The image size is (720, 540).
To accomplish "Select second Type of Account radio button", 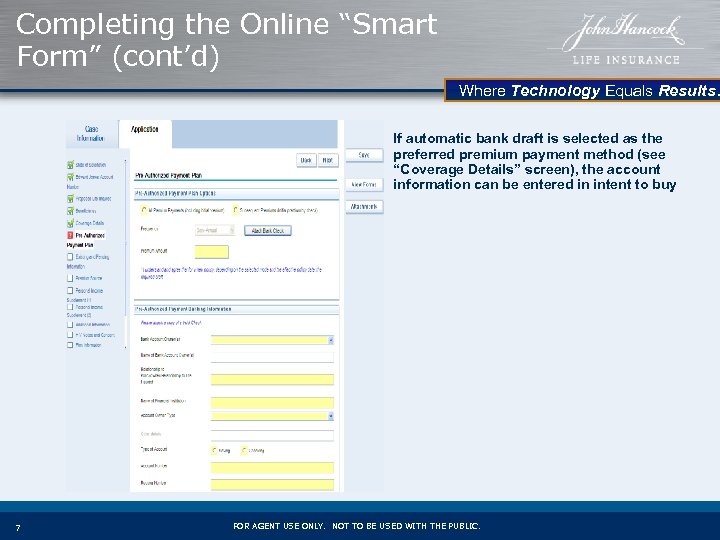I will point(244,450).
